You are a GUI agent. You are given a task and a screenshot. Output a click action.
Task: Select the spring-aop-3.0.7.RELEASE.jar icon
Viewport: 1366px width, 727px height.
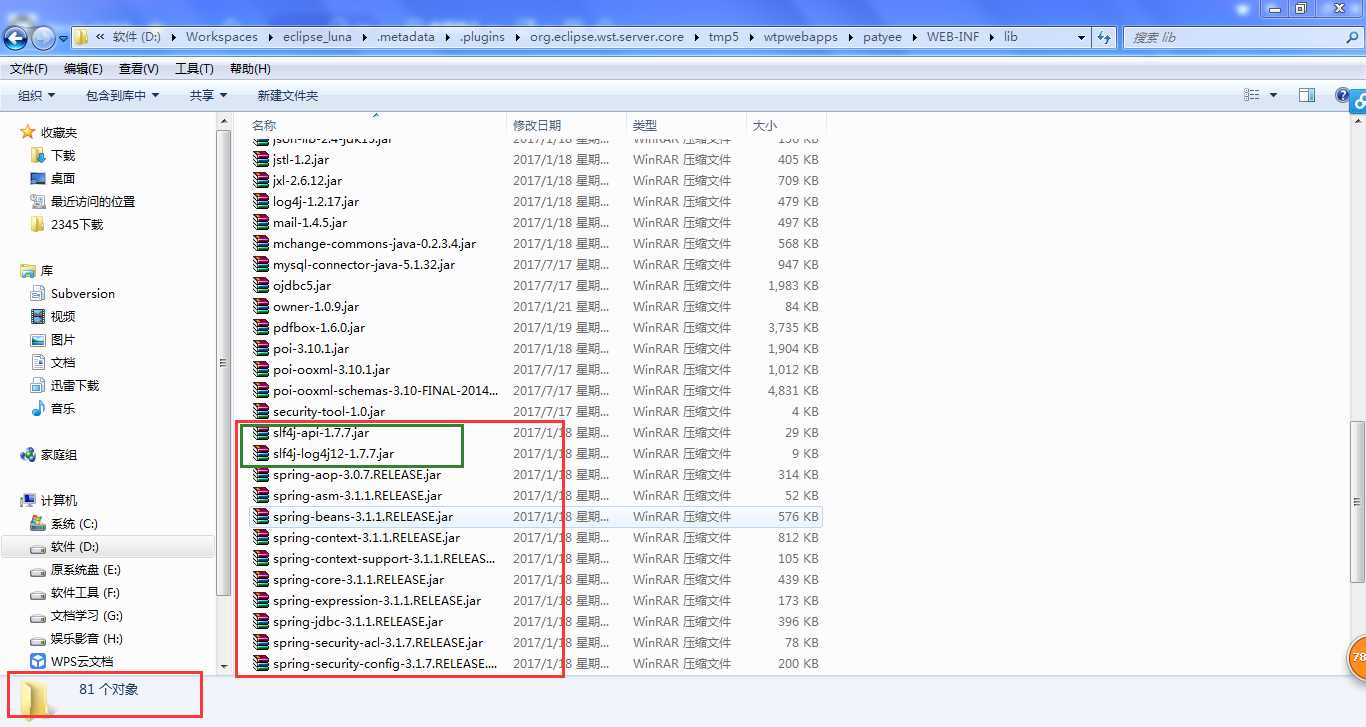(x=260, y=474)
